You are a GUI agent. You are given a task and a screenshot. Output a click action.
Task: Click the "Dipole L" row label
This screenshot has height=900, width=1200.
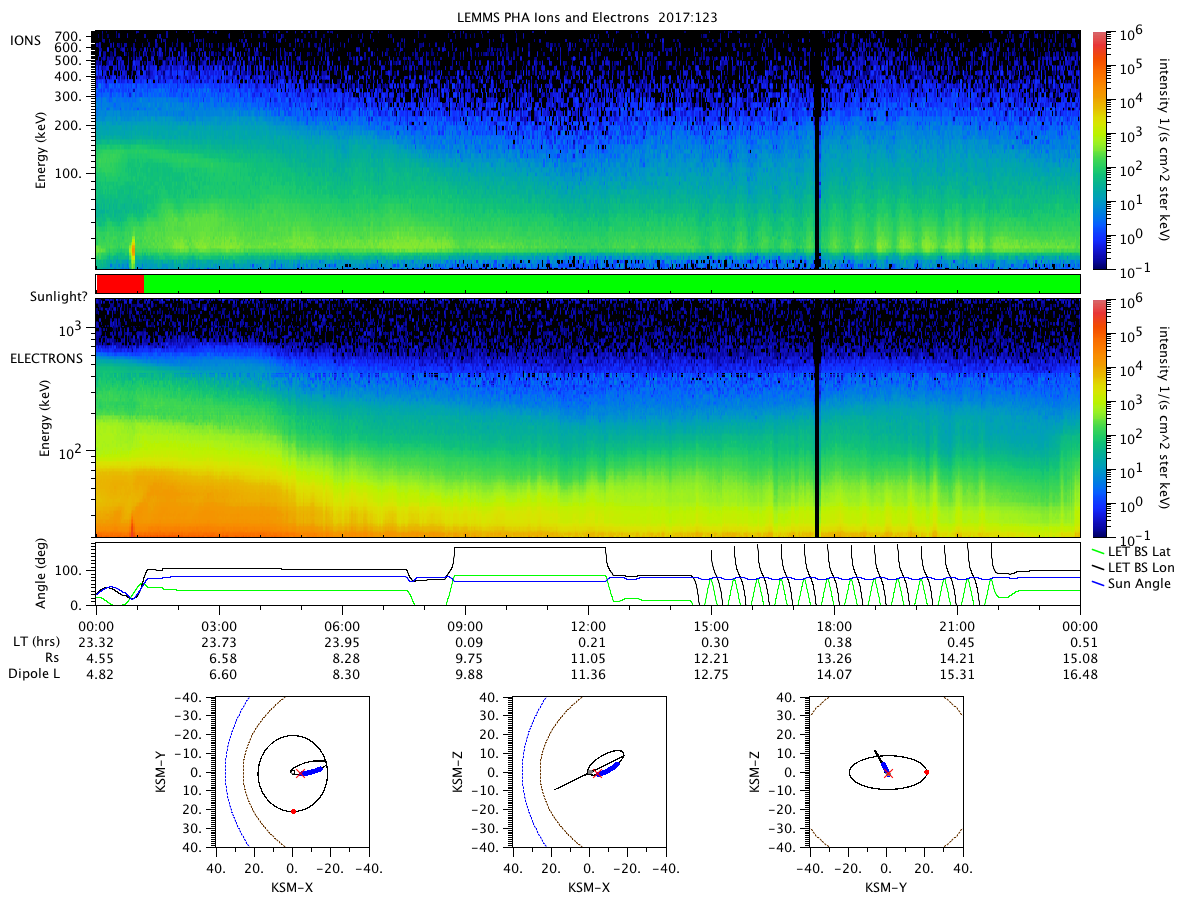pos(33,674)
